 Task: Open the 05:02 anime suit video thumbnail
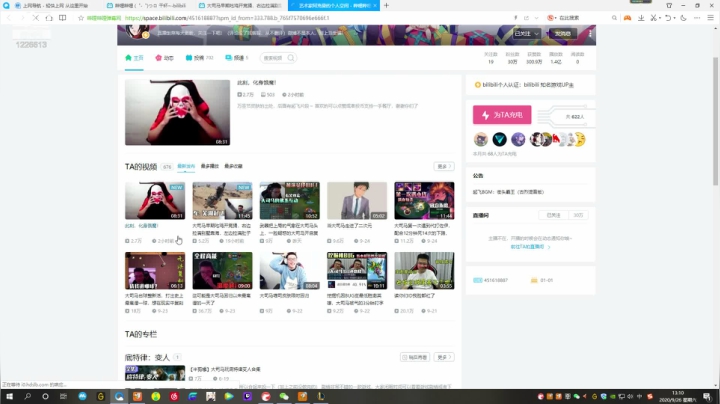pyautogui.click(x=357, y=201)
